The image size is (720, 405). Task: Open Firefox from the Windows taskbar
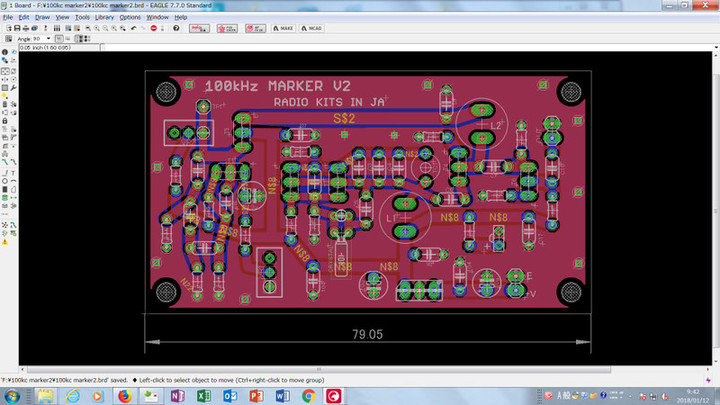pyautogui.click(x=124, y=396)
